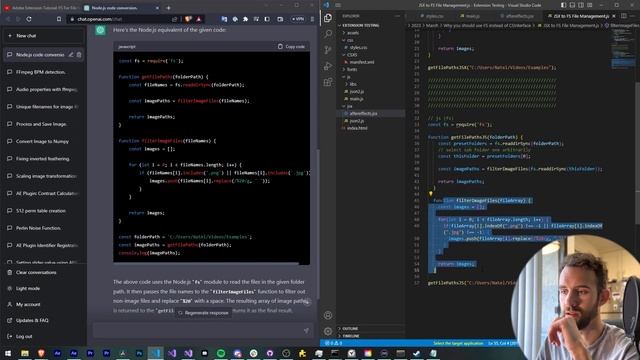Switch to the Adobe Extension Tutorial browser tab
Image resolution: width=640 pixels, height=360 pixels.
(41, 8)
